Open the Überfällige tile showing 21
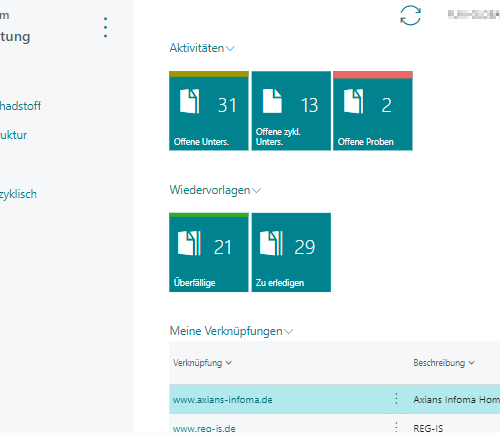 pyautogui.click(x=209, y=252)
